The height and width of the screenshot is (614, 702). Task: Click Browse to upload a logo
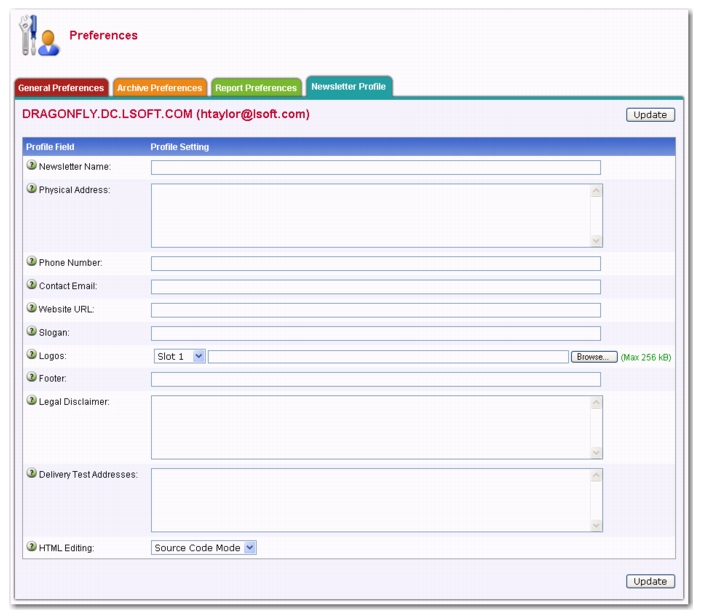pyautogui.click(x=594, y=356)
